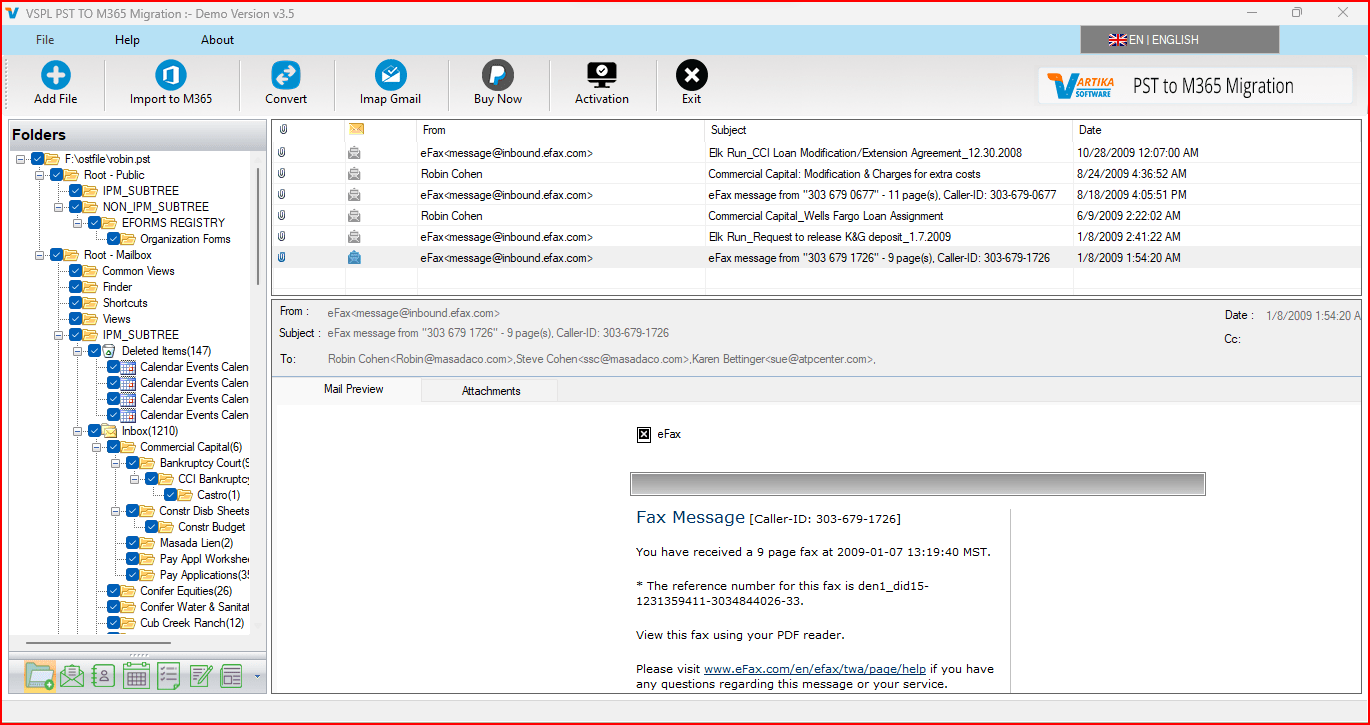Switch to the notes pencil icon
This screenshot has width=1370, height=725.
[x=201, y=676]
